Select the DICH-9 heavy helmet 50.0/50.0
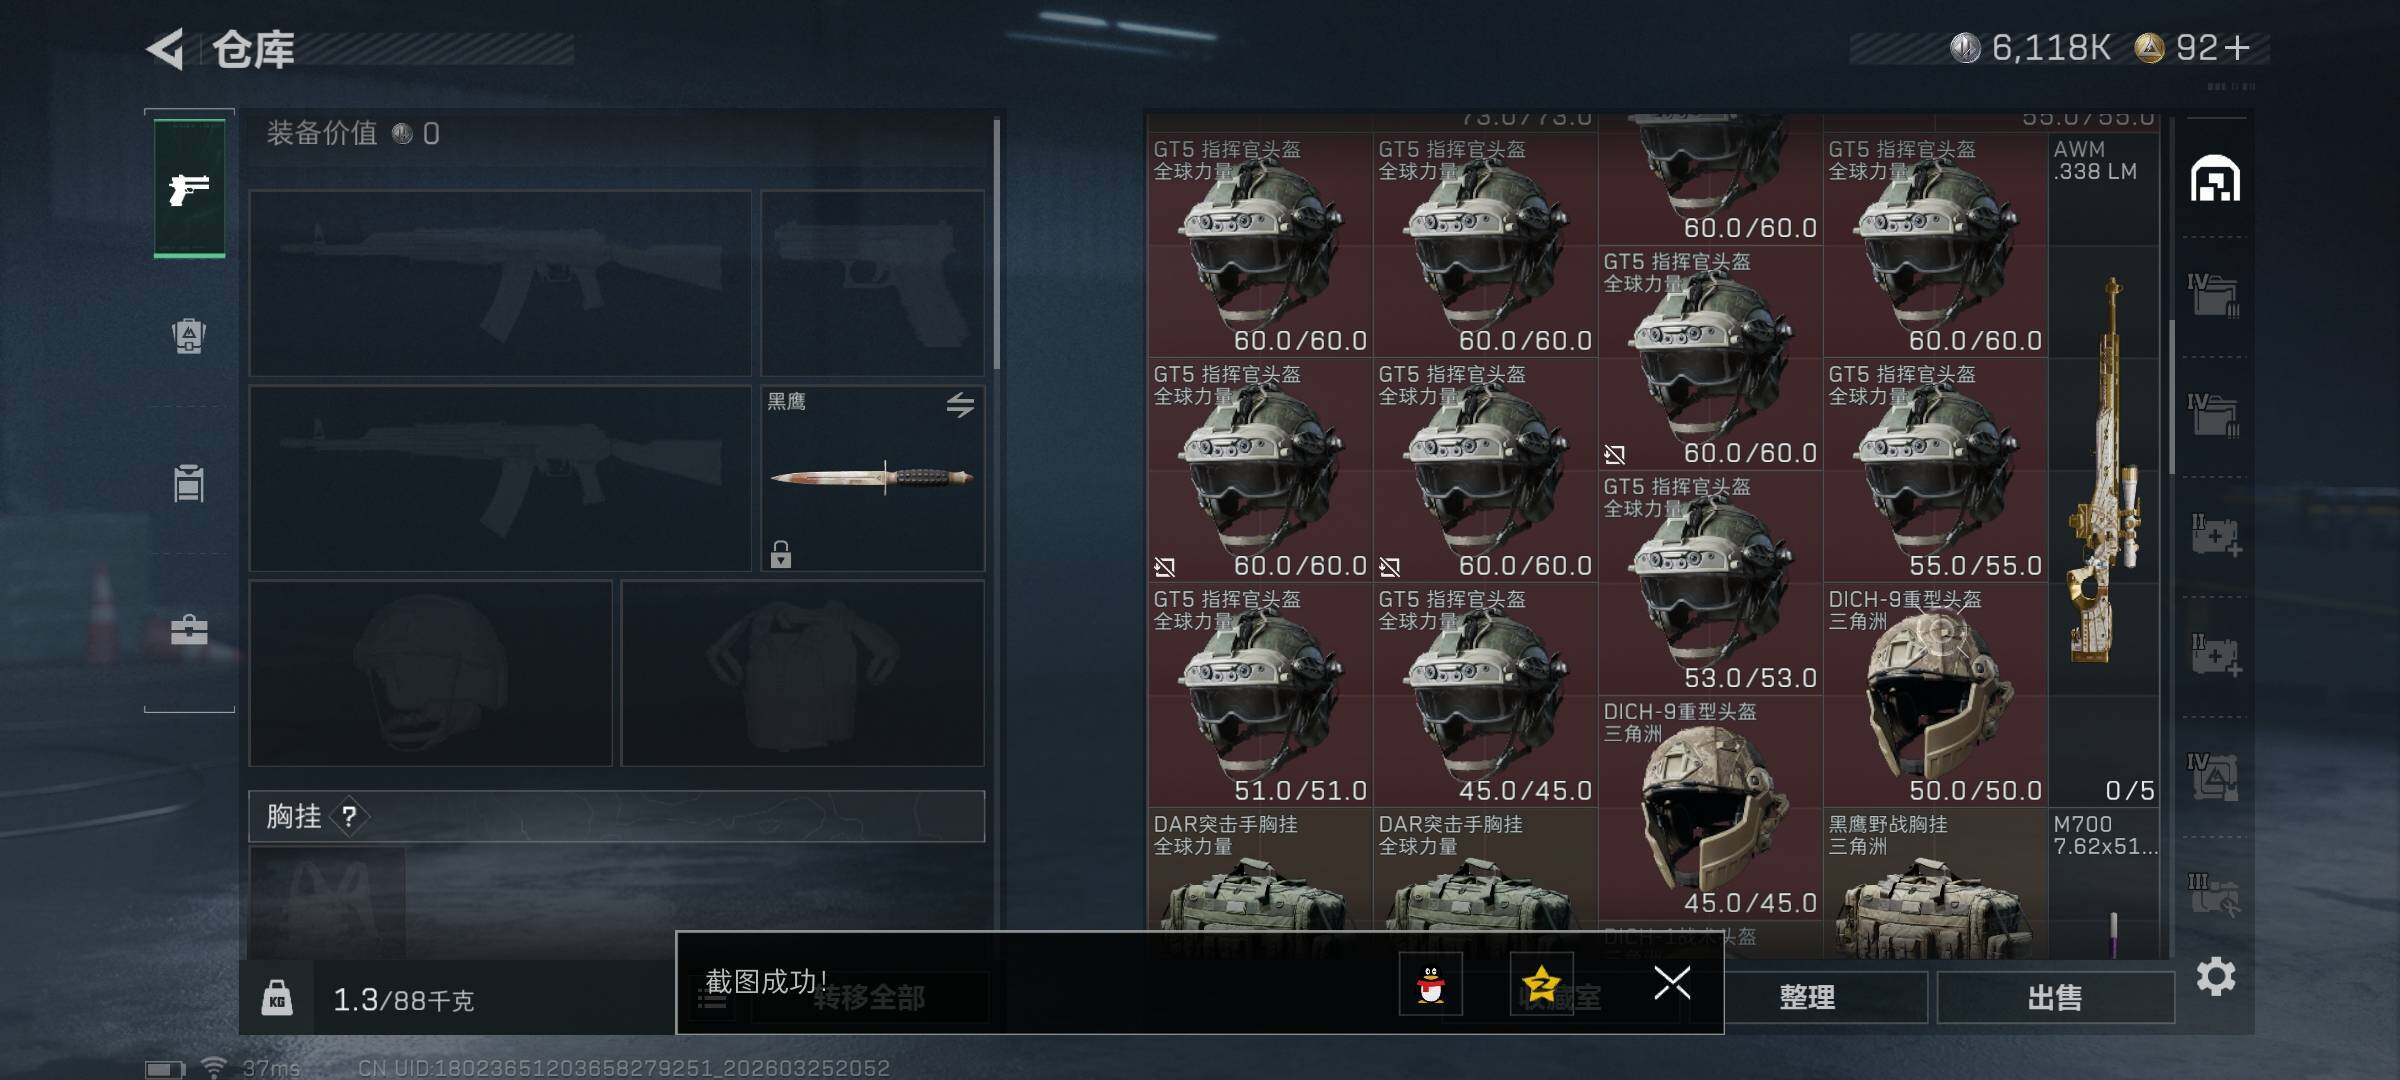 pyautogui.click(x=1935, y=695)
